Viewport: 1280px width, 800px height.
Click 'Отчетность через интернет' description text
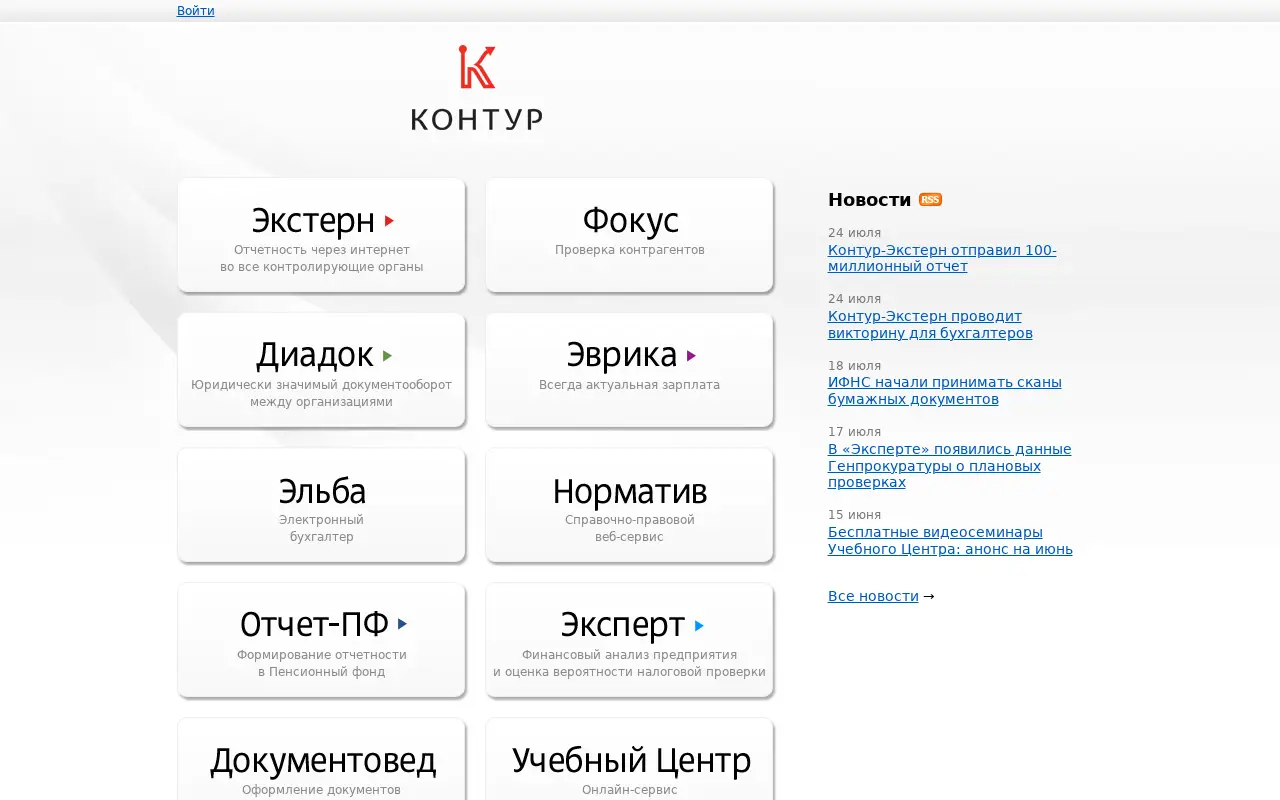coord(322,250)
